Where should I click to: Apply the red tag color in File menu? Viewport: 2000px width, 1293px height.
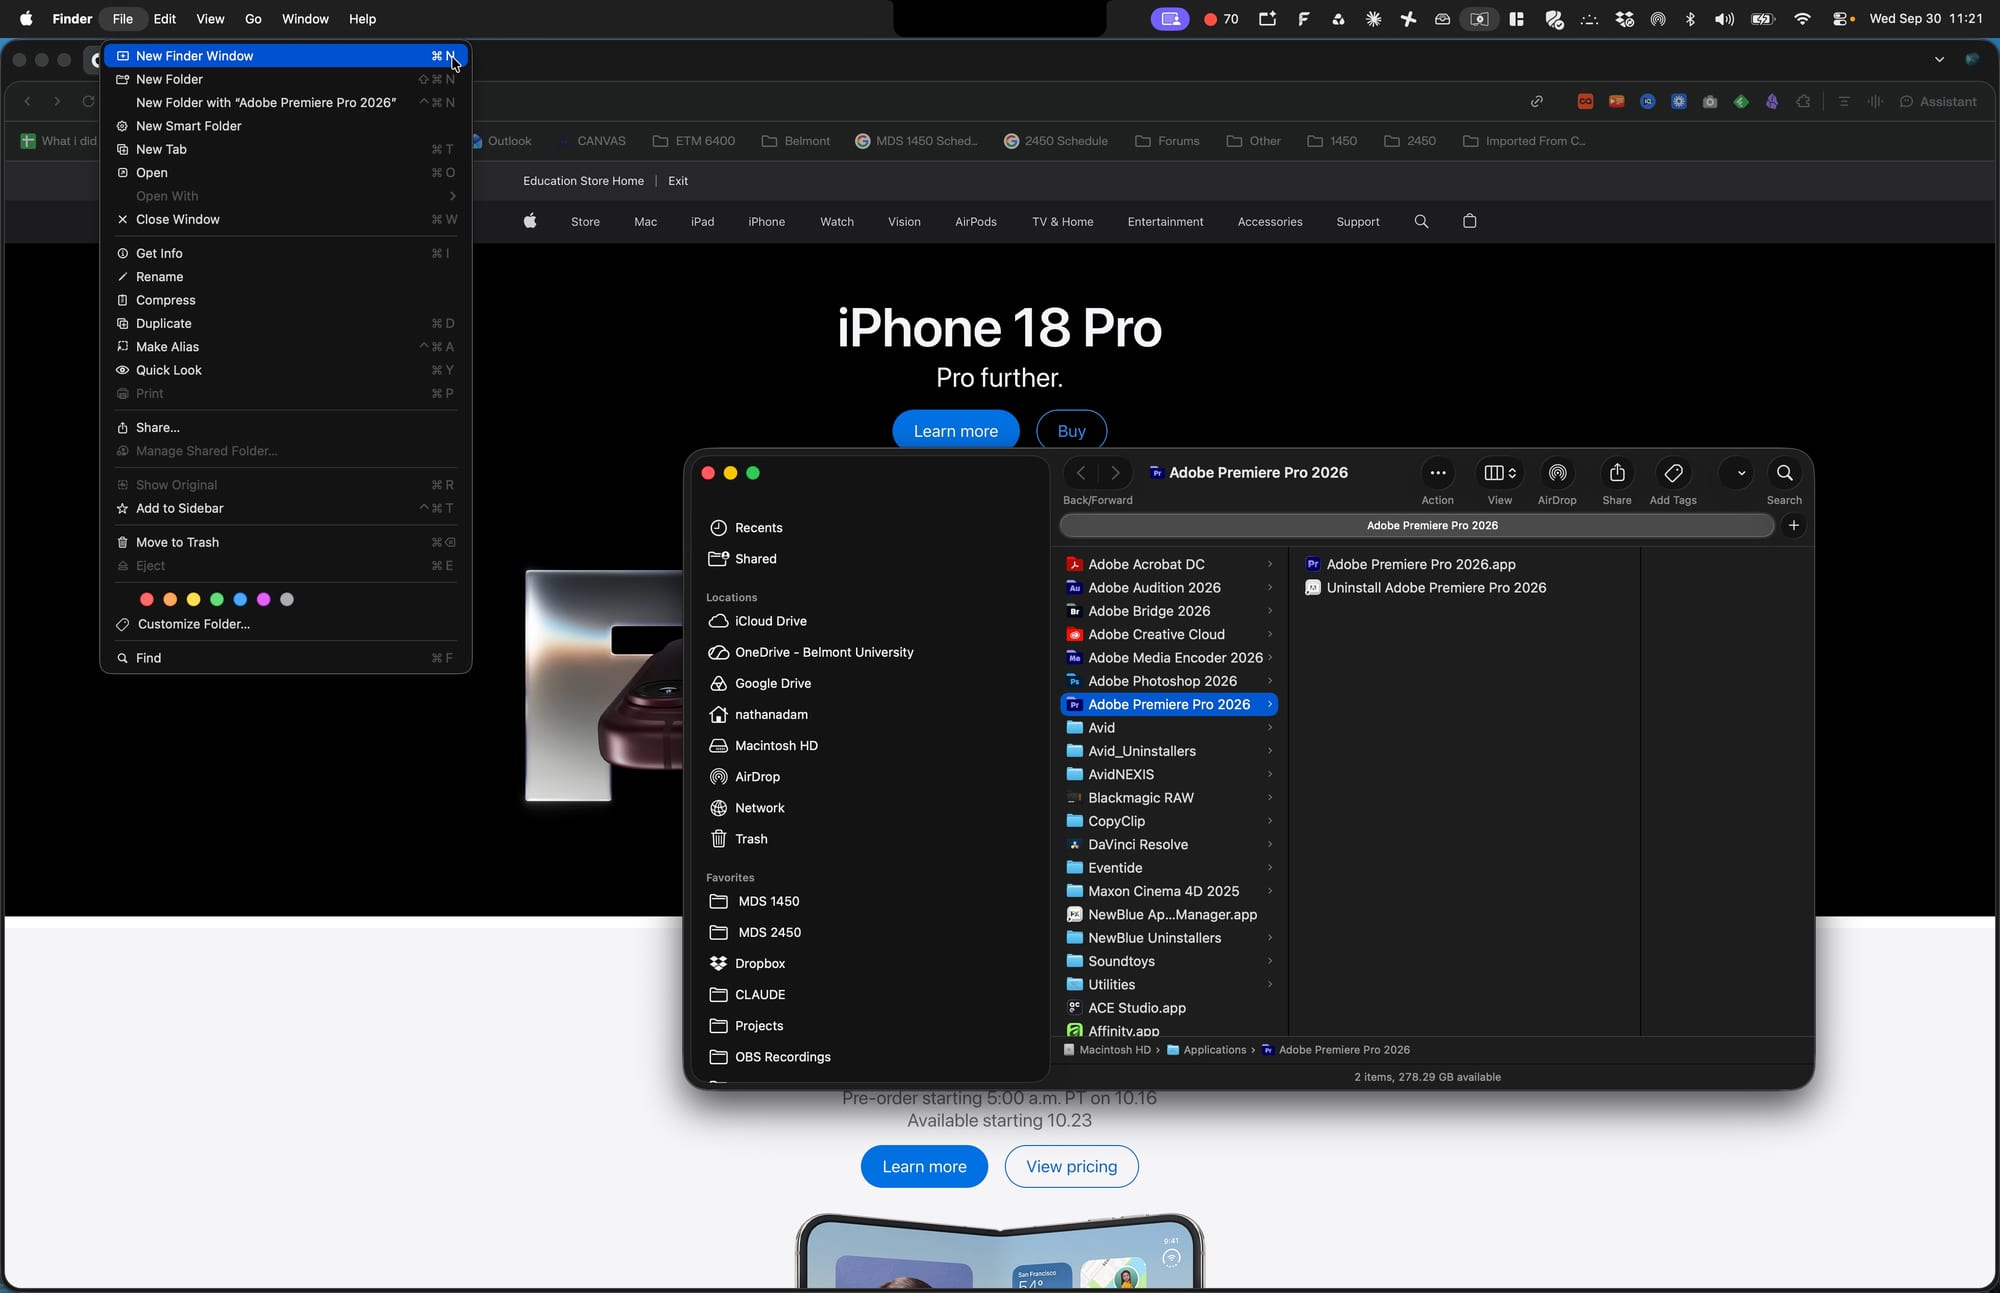click(147, 600)
